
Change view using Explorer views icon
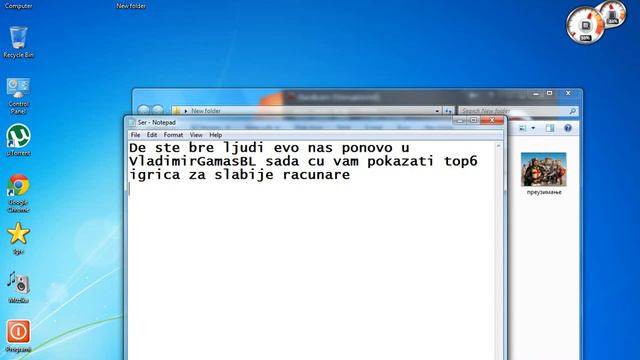pos(522,129)
